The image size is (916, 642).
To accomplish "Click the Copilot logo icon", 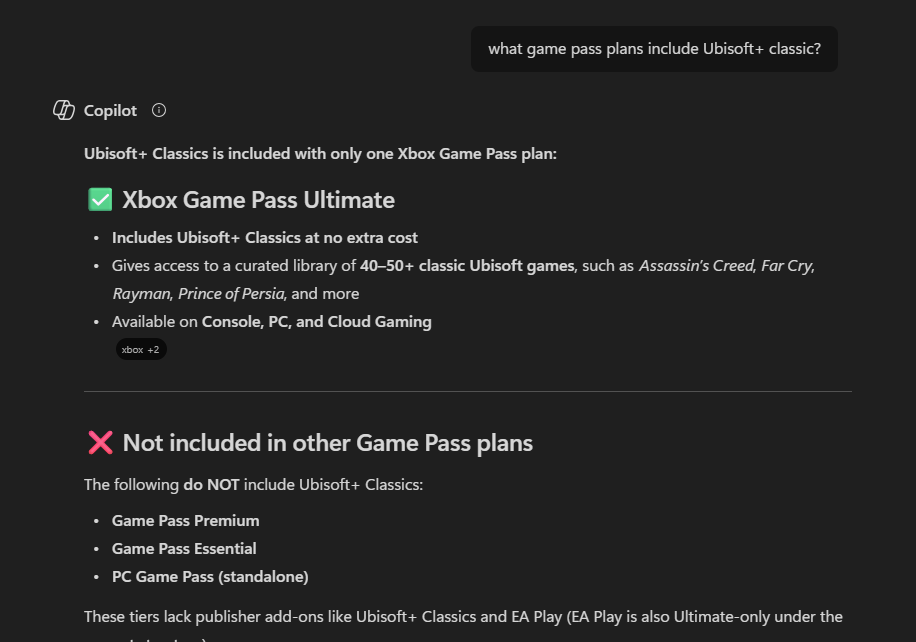I will [64, 110].
